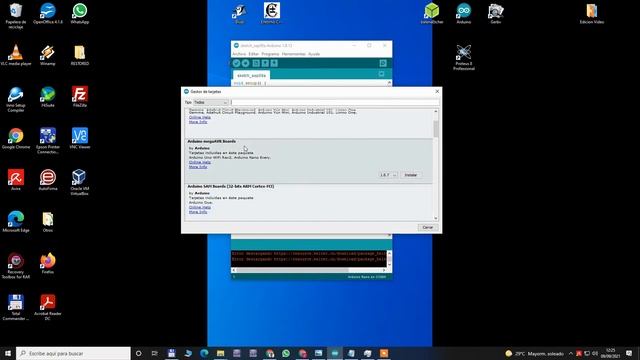The width and height of the screenshot is (640, 360).
Task: Open Herramientas menu in Arduino window
Action: [293, 54]
